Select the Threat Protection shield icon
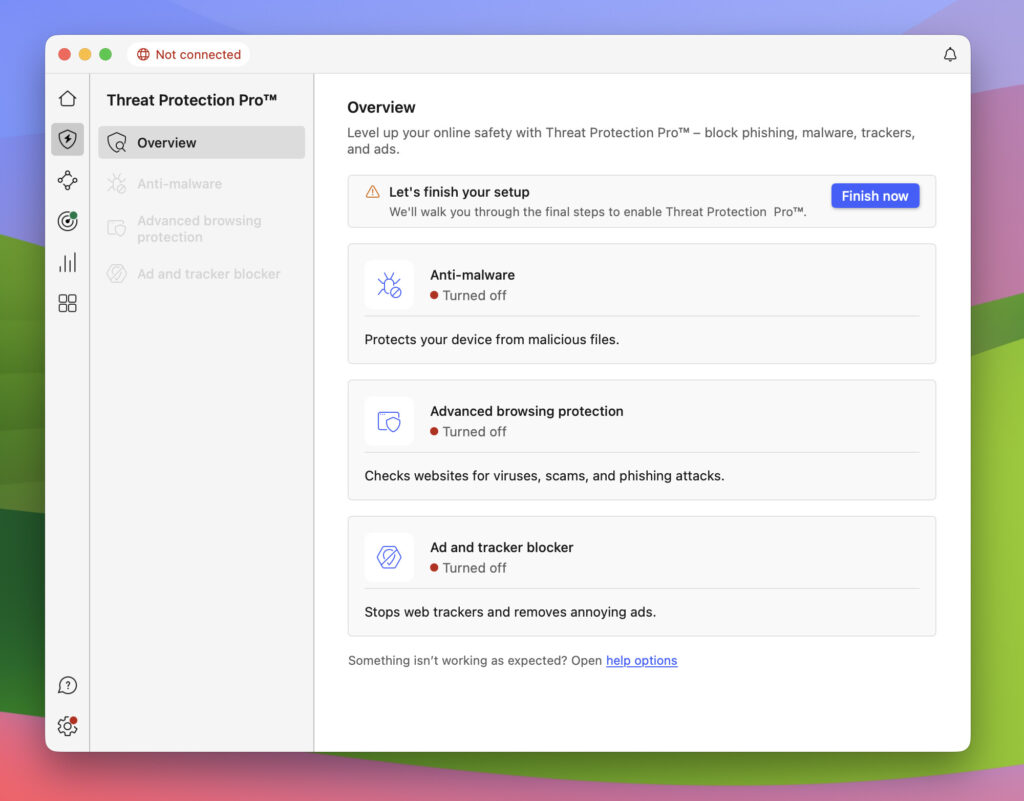This screenshot has height=801, width=1024. 67,140
